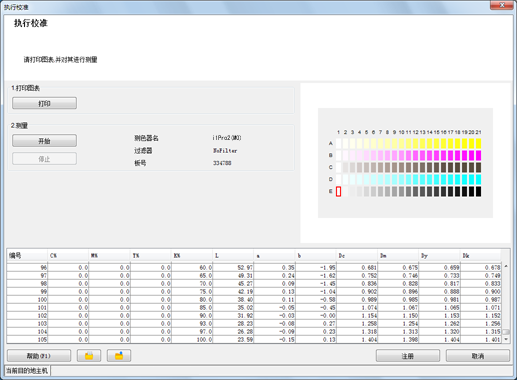Click the L value 38.40
Viewport: 517px width, 380px height.
(245, 299)
